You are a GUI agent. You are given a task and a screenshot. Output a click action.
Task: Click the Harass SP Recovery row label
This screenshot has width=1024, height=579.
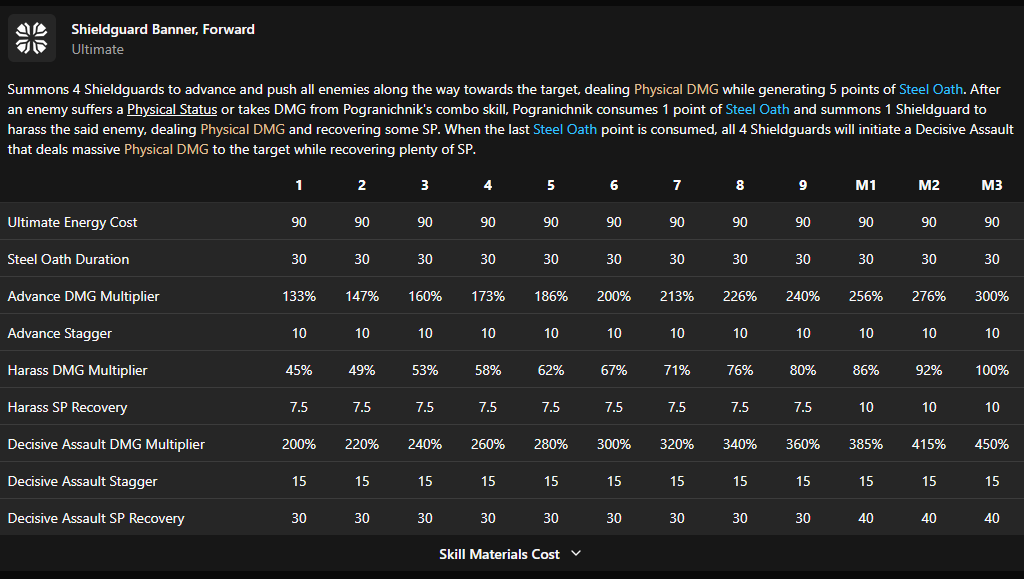pyautogui.click(x=67, y=407)
